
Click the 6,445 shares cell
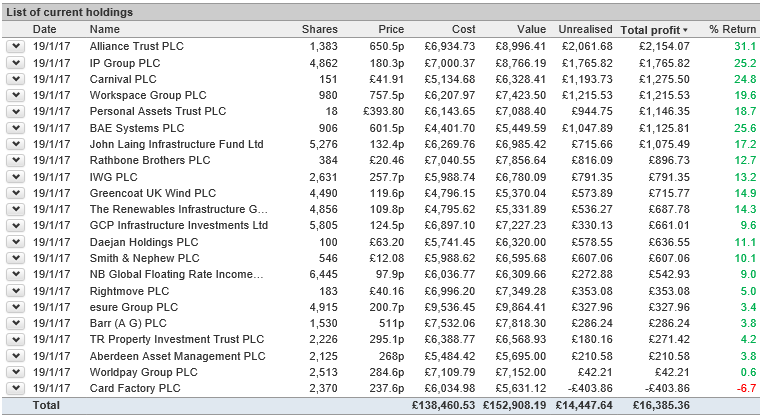click(x=323, y=275)
